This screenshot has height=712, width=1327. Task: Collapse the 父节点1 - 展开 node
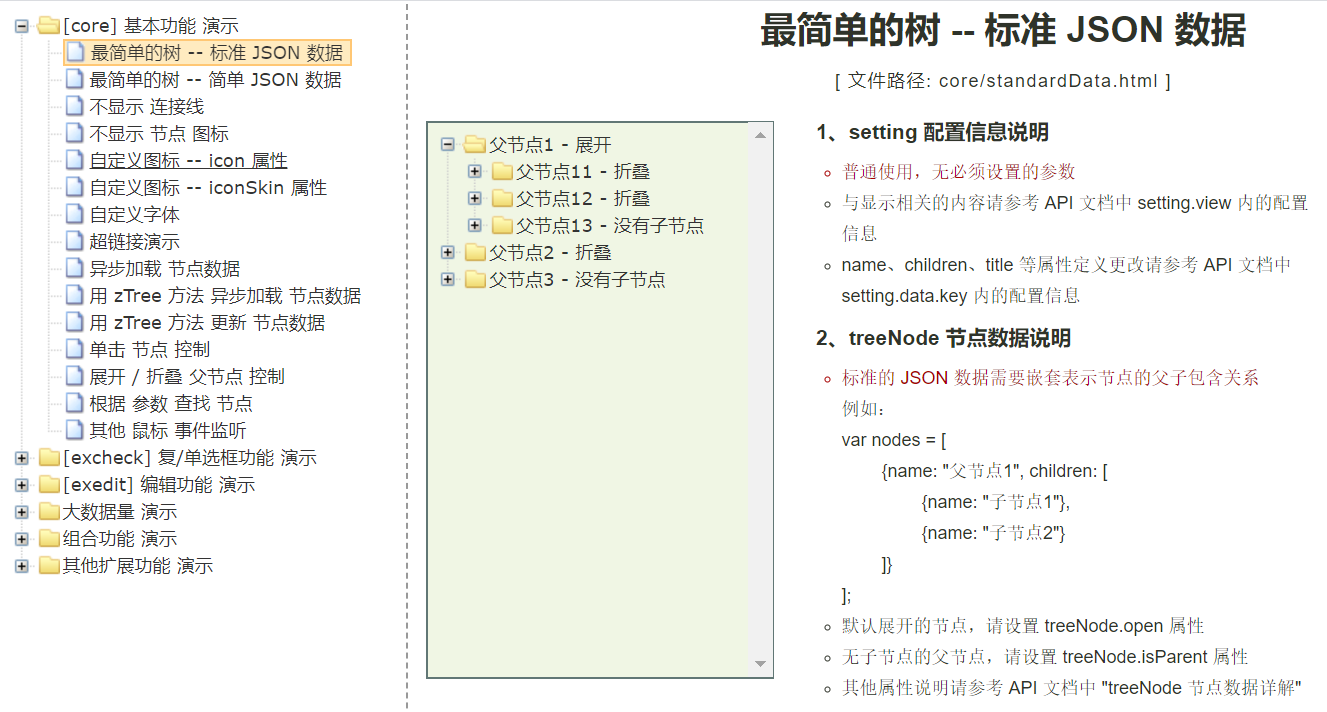click(x=448, y=145)
